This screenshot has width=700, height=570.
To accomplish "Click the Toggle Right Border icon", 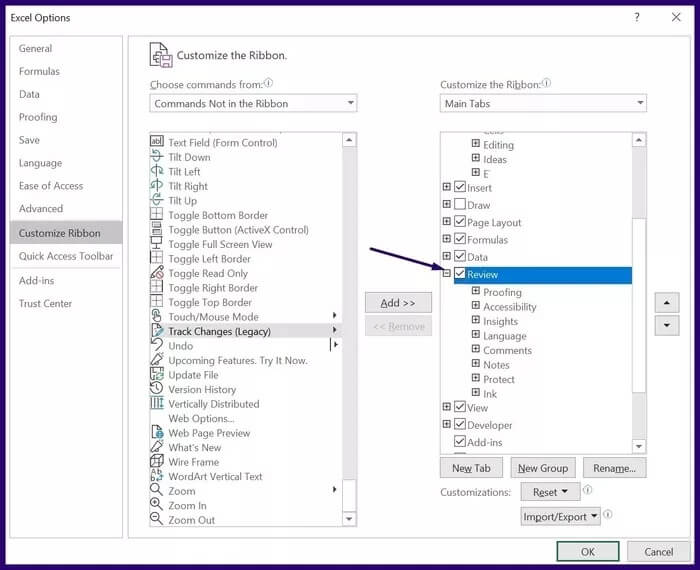I will click(157, 287).
